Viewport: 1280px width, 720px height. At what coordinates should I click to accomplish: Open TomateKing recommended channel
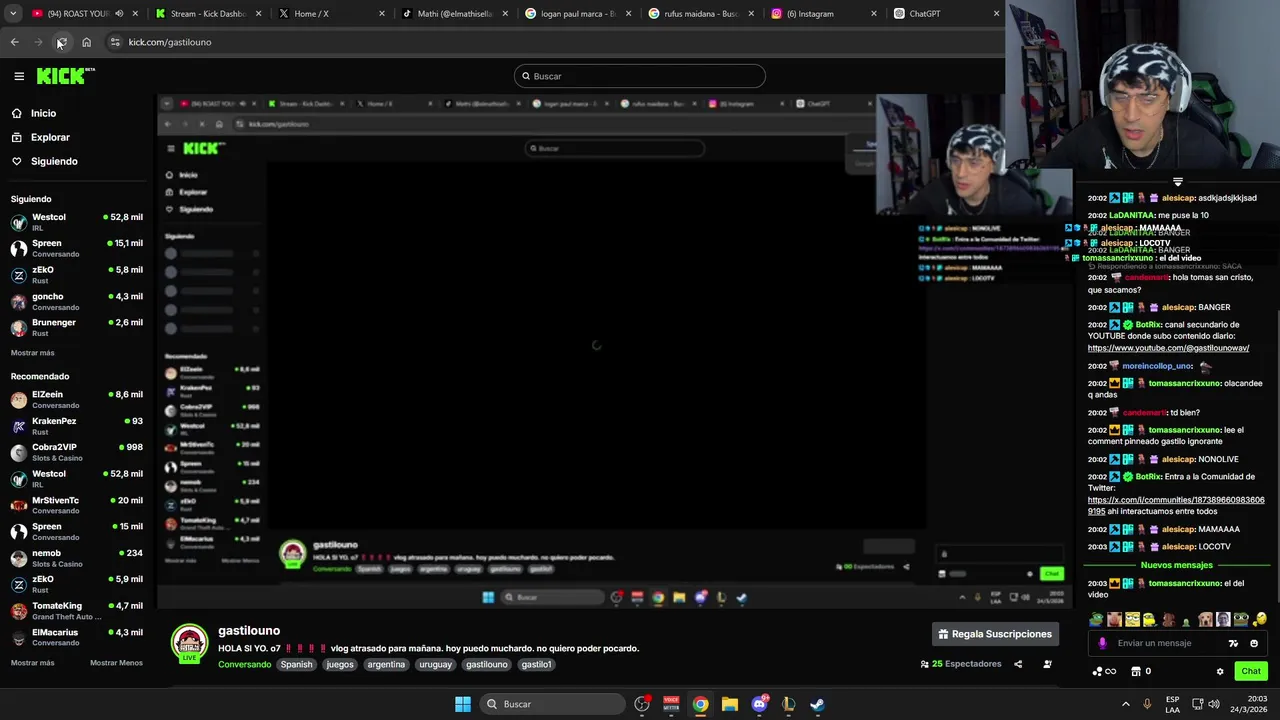(x=76, y=611)
